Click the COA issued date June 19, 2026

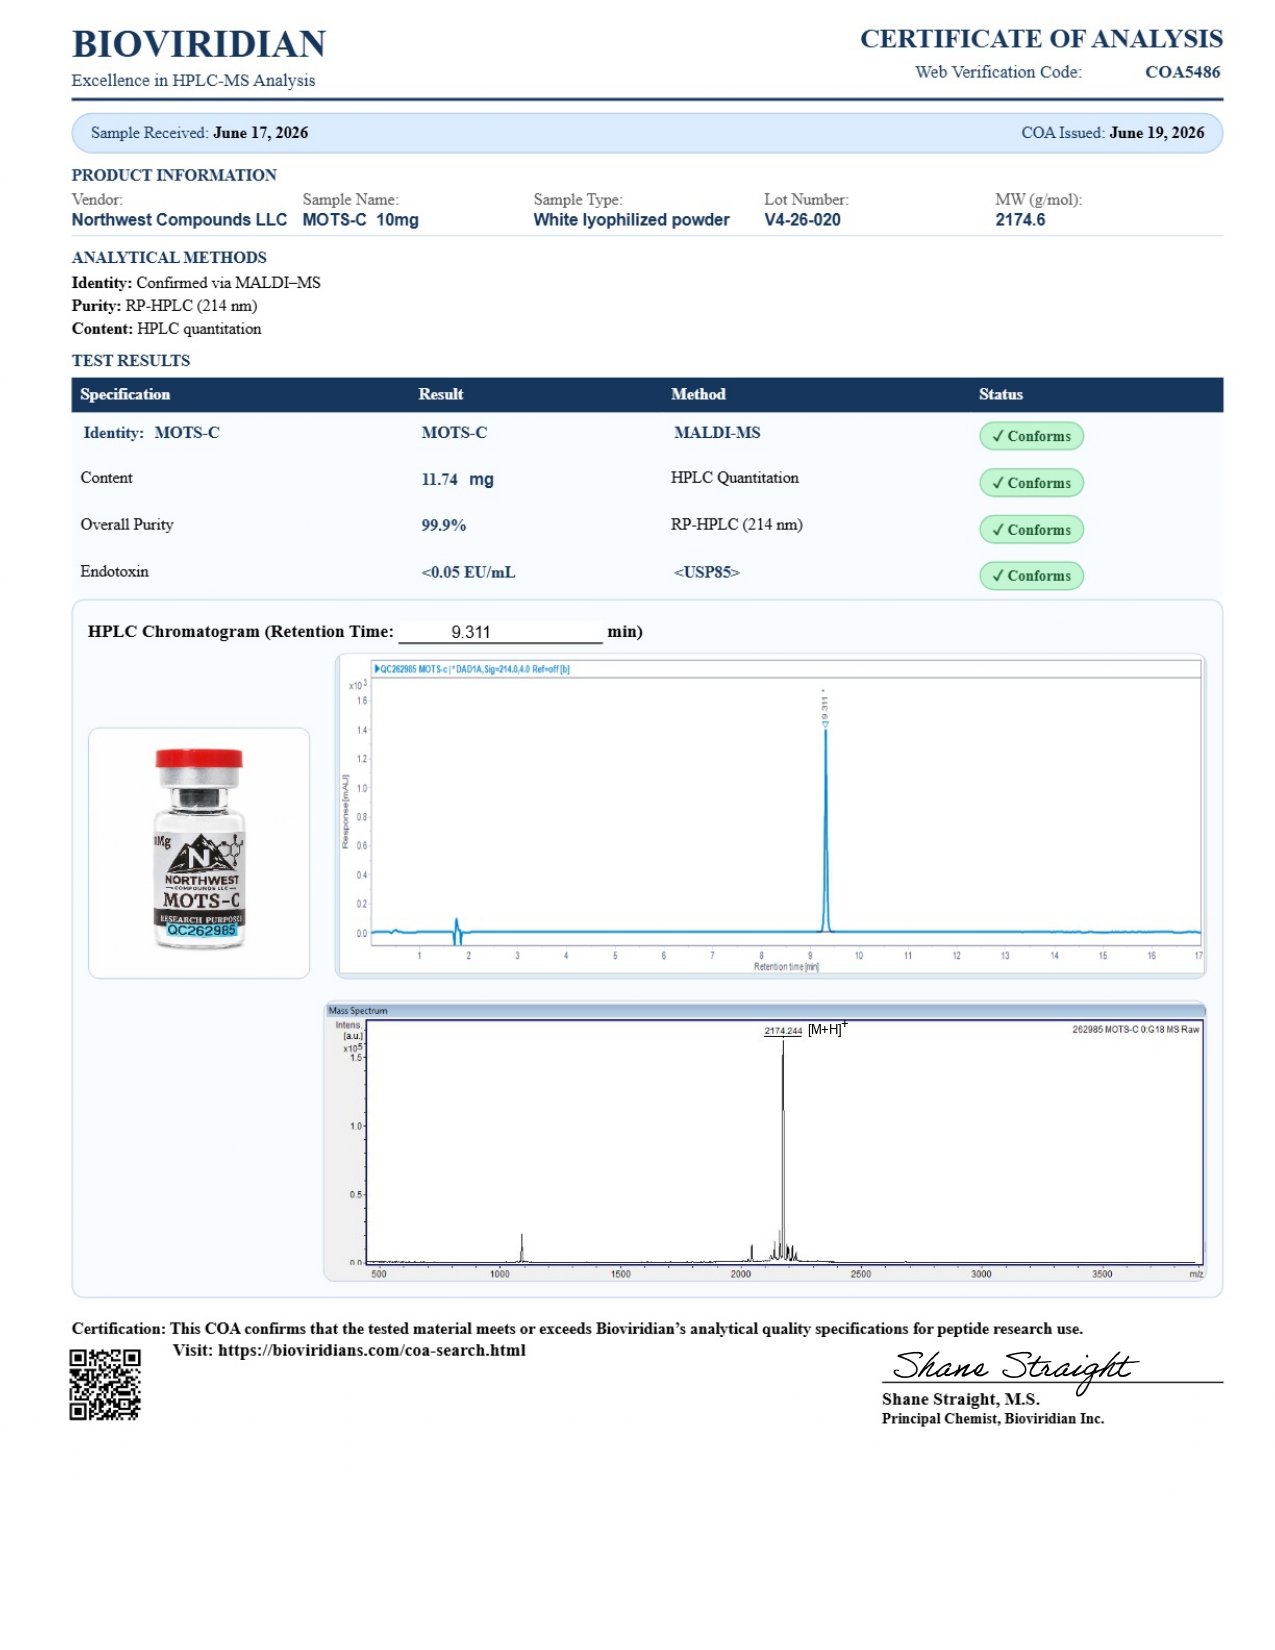(x=1156, y=133)
